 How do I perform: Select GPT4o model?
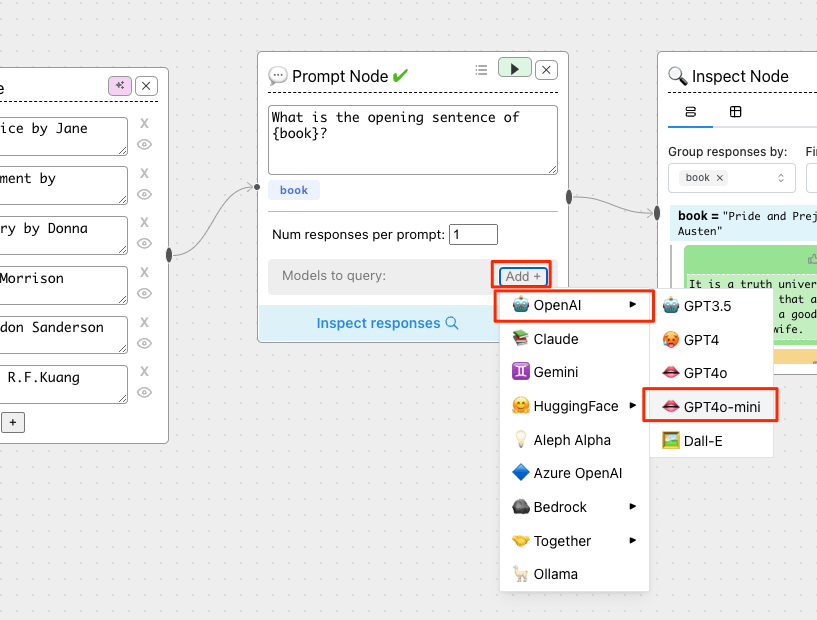(x=711, y=373)
